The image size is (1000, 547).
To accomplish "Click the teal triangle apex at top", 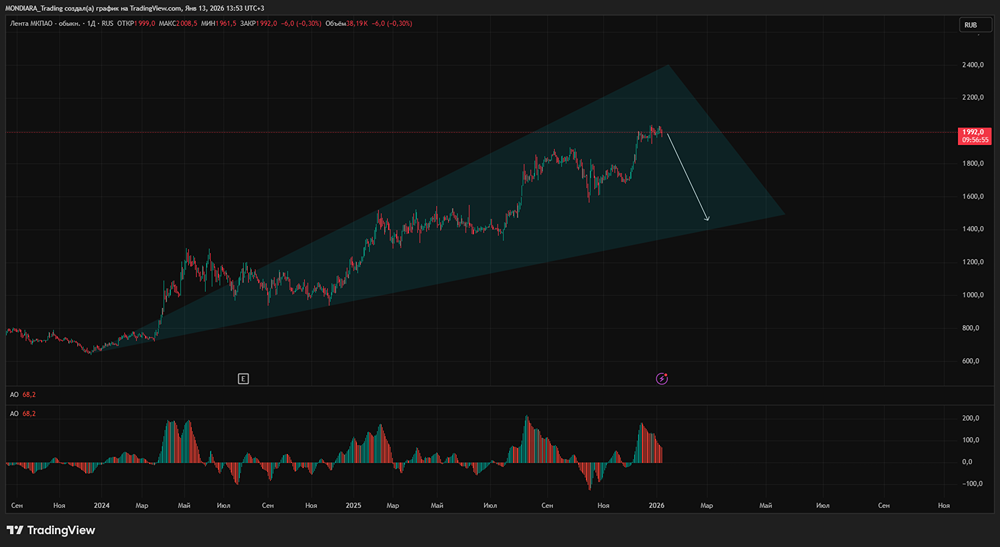I will [668, 66].
